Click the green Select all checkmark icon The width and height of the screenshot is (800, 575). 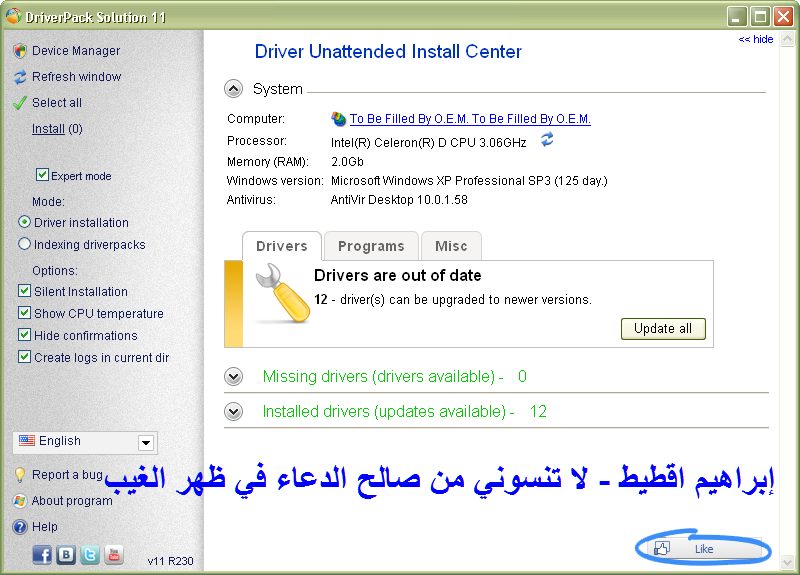tap(20, 103)
